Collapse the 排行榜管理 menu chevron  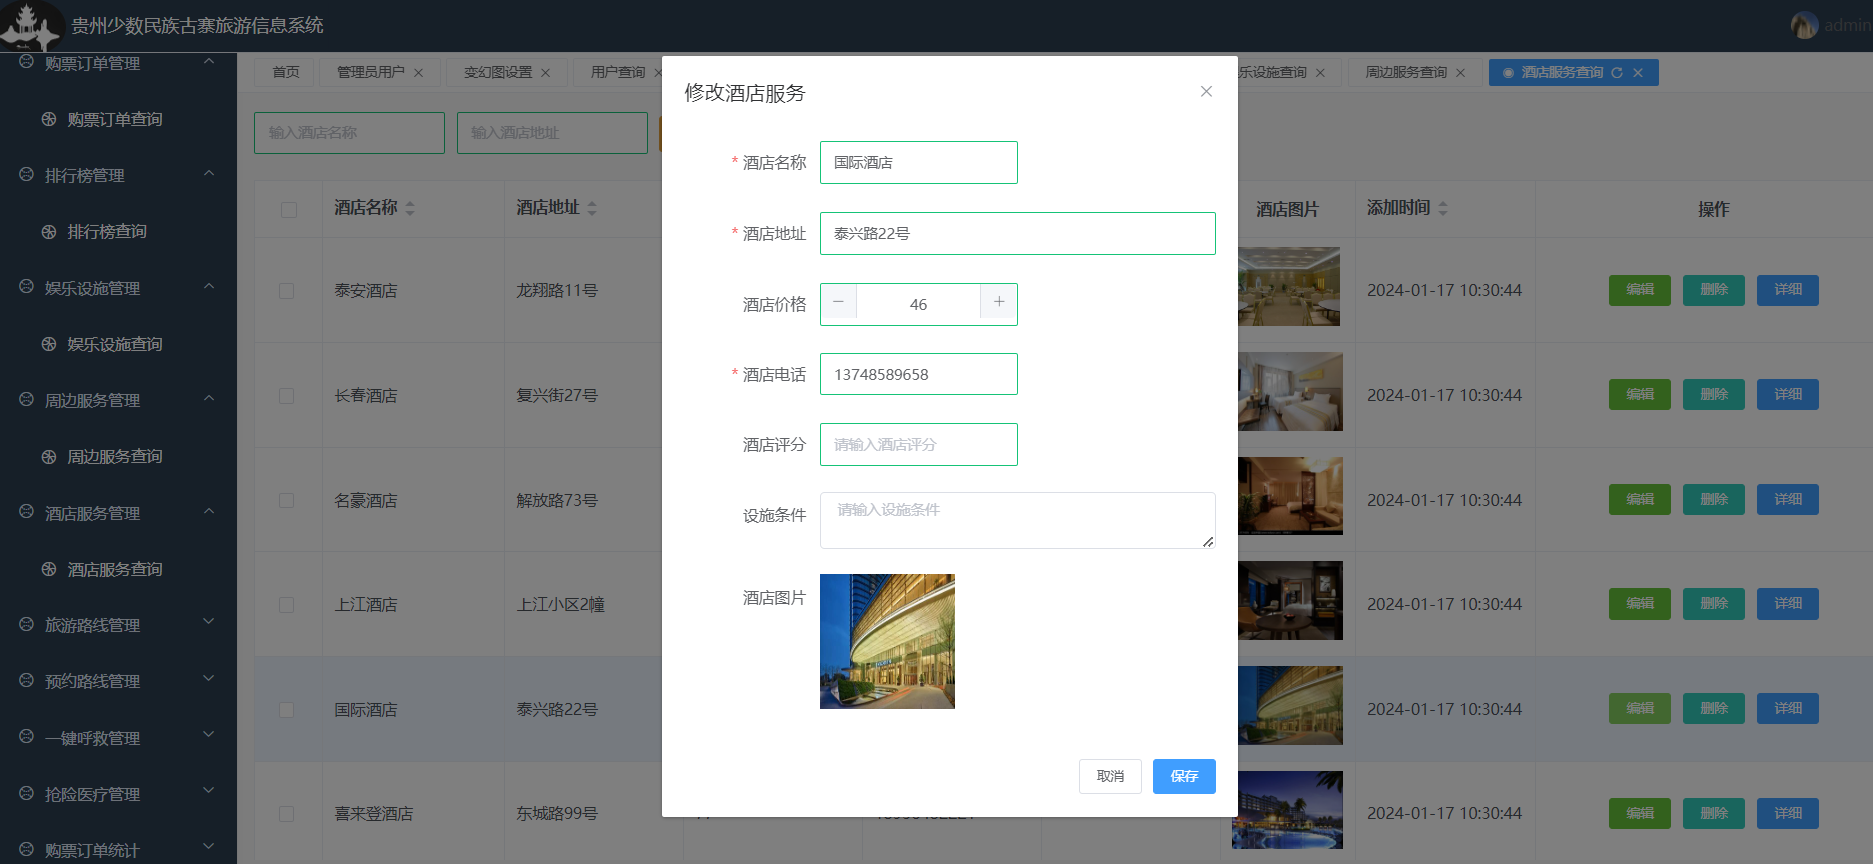pyautogui.click(x=209, y=174)
